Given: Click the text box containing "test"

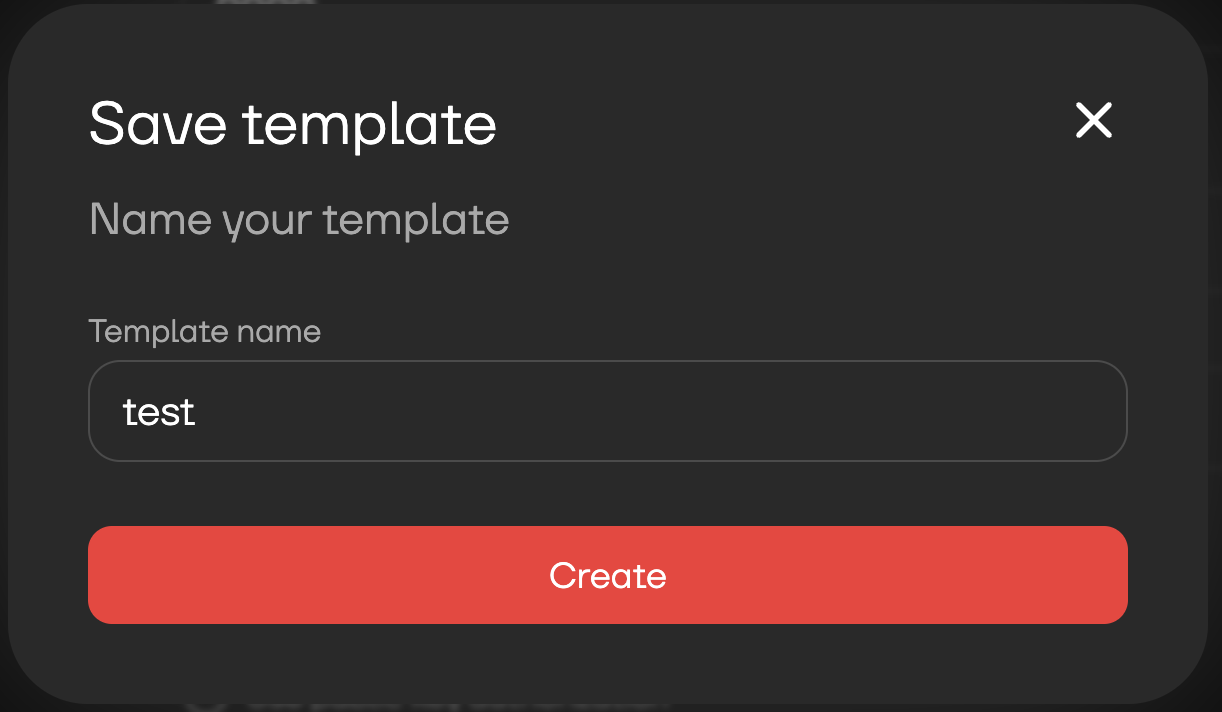Looking at the screenshot, I should (x=607, y=411).
